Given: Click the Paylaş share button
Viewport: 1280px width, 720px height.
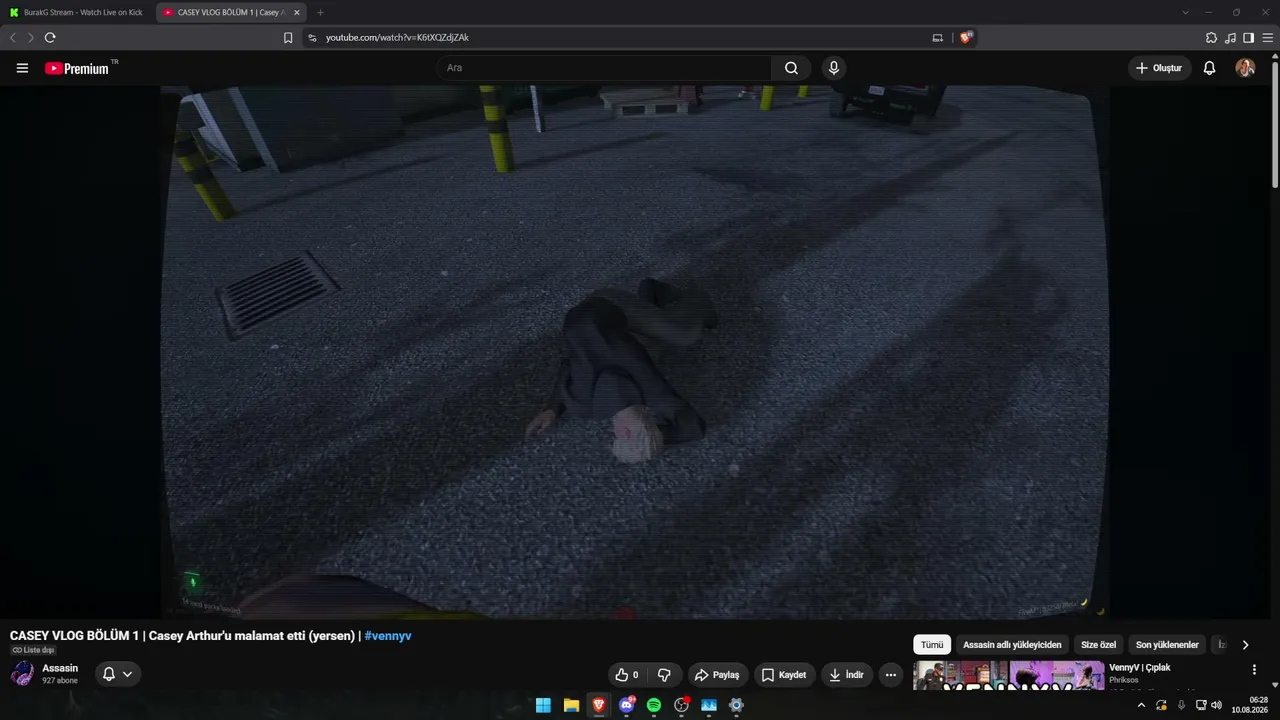Looking at the screenshot, I should coord(717,675).
